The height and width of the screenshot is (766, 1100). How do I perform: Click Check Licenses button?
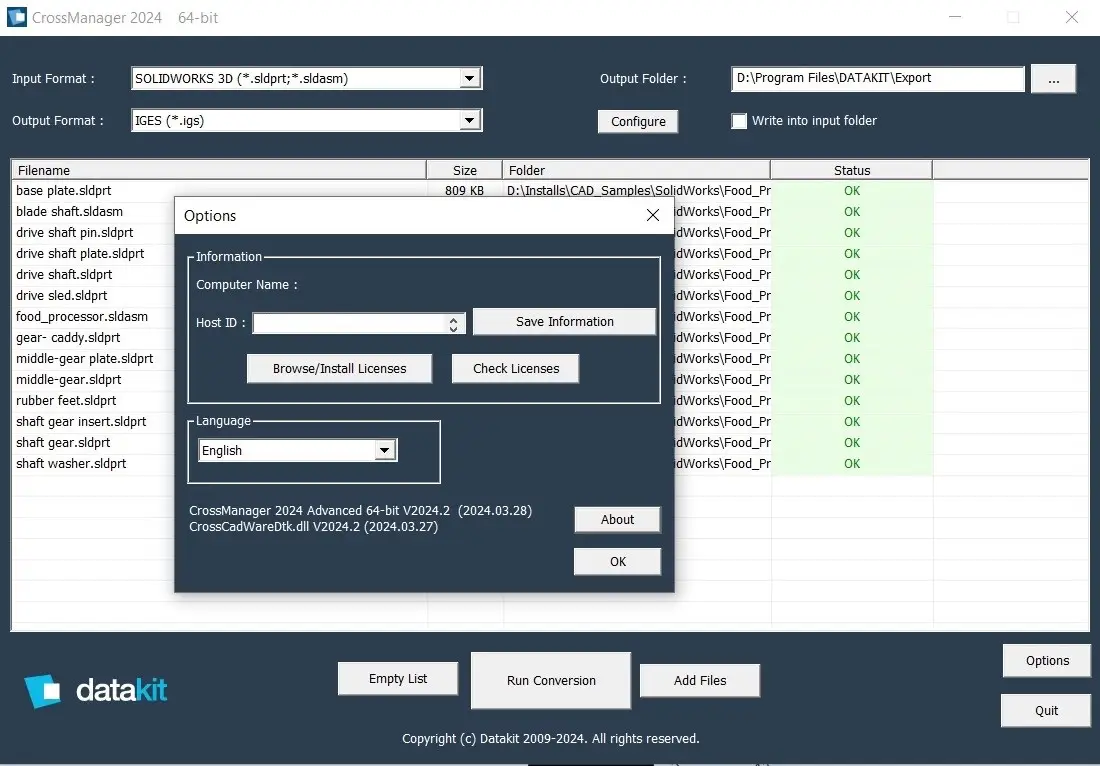[x=516, y=368]
